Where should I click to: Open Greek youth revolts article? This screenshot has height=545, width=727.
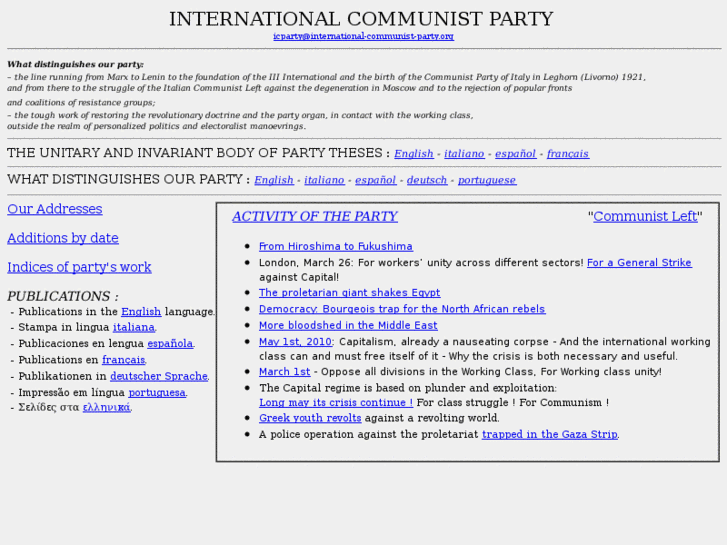(x=310, y=418)
